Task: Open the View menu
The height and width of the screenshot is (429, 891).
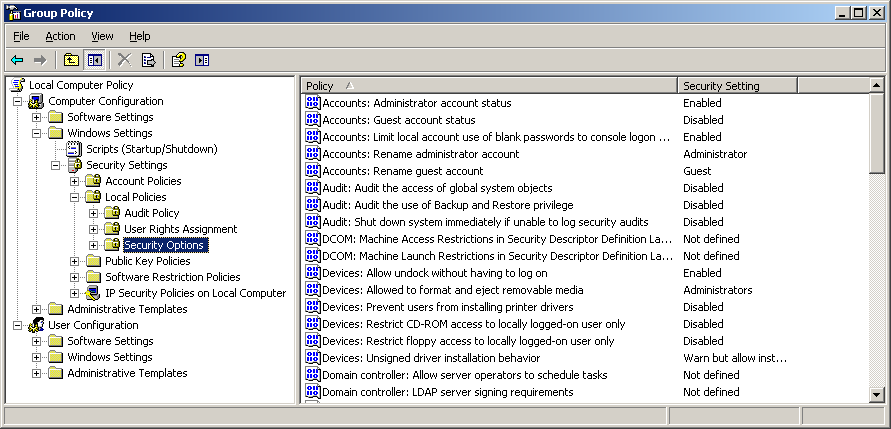Action: 102,36
